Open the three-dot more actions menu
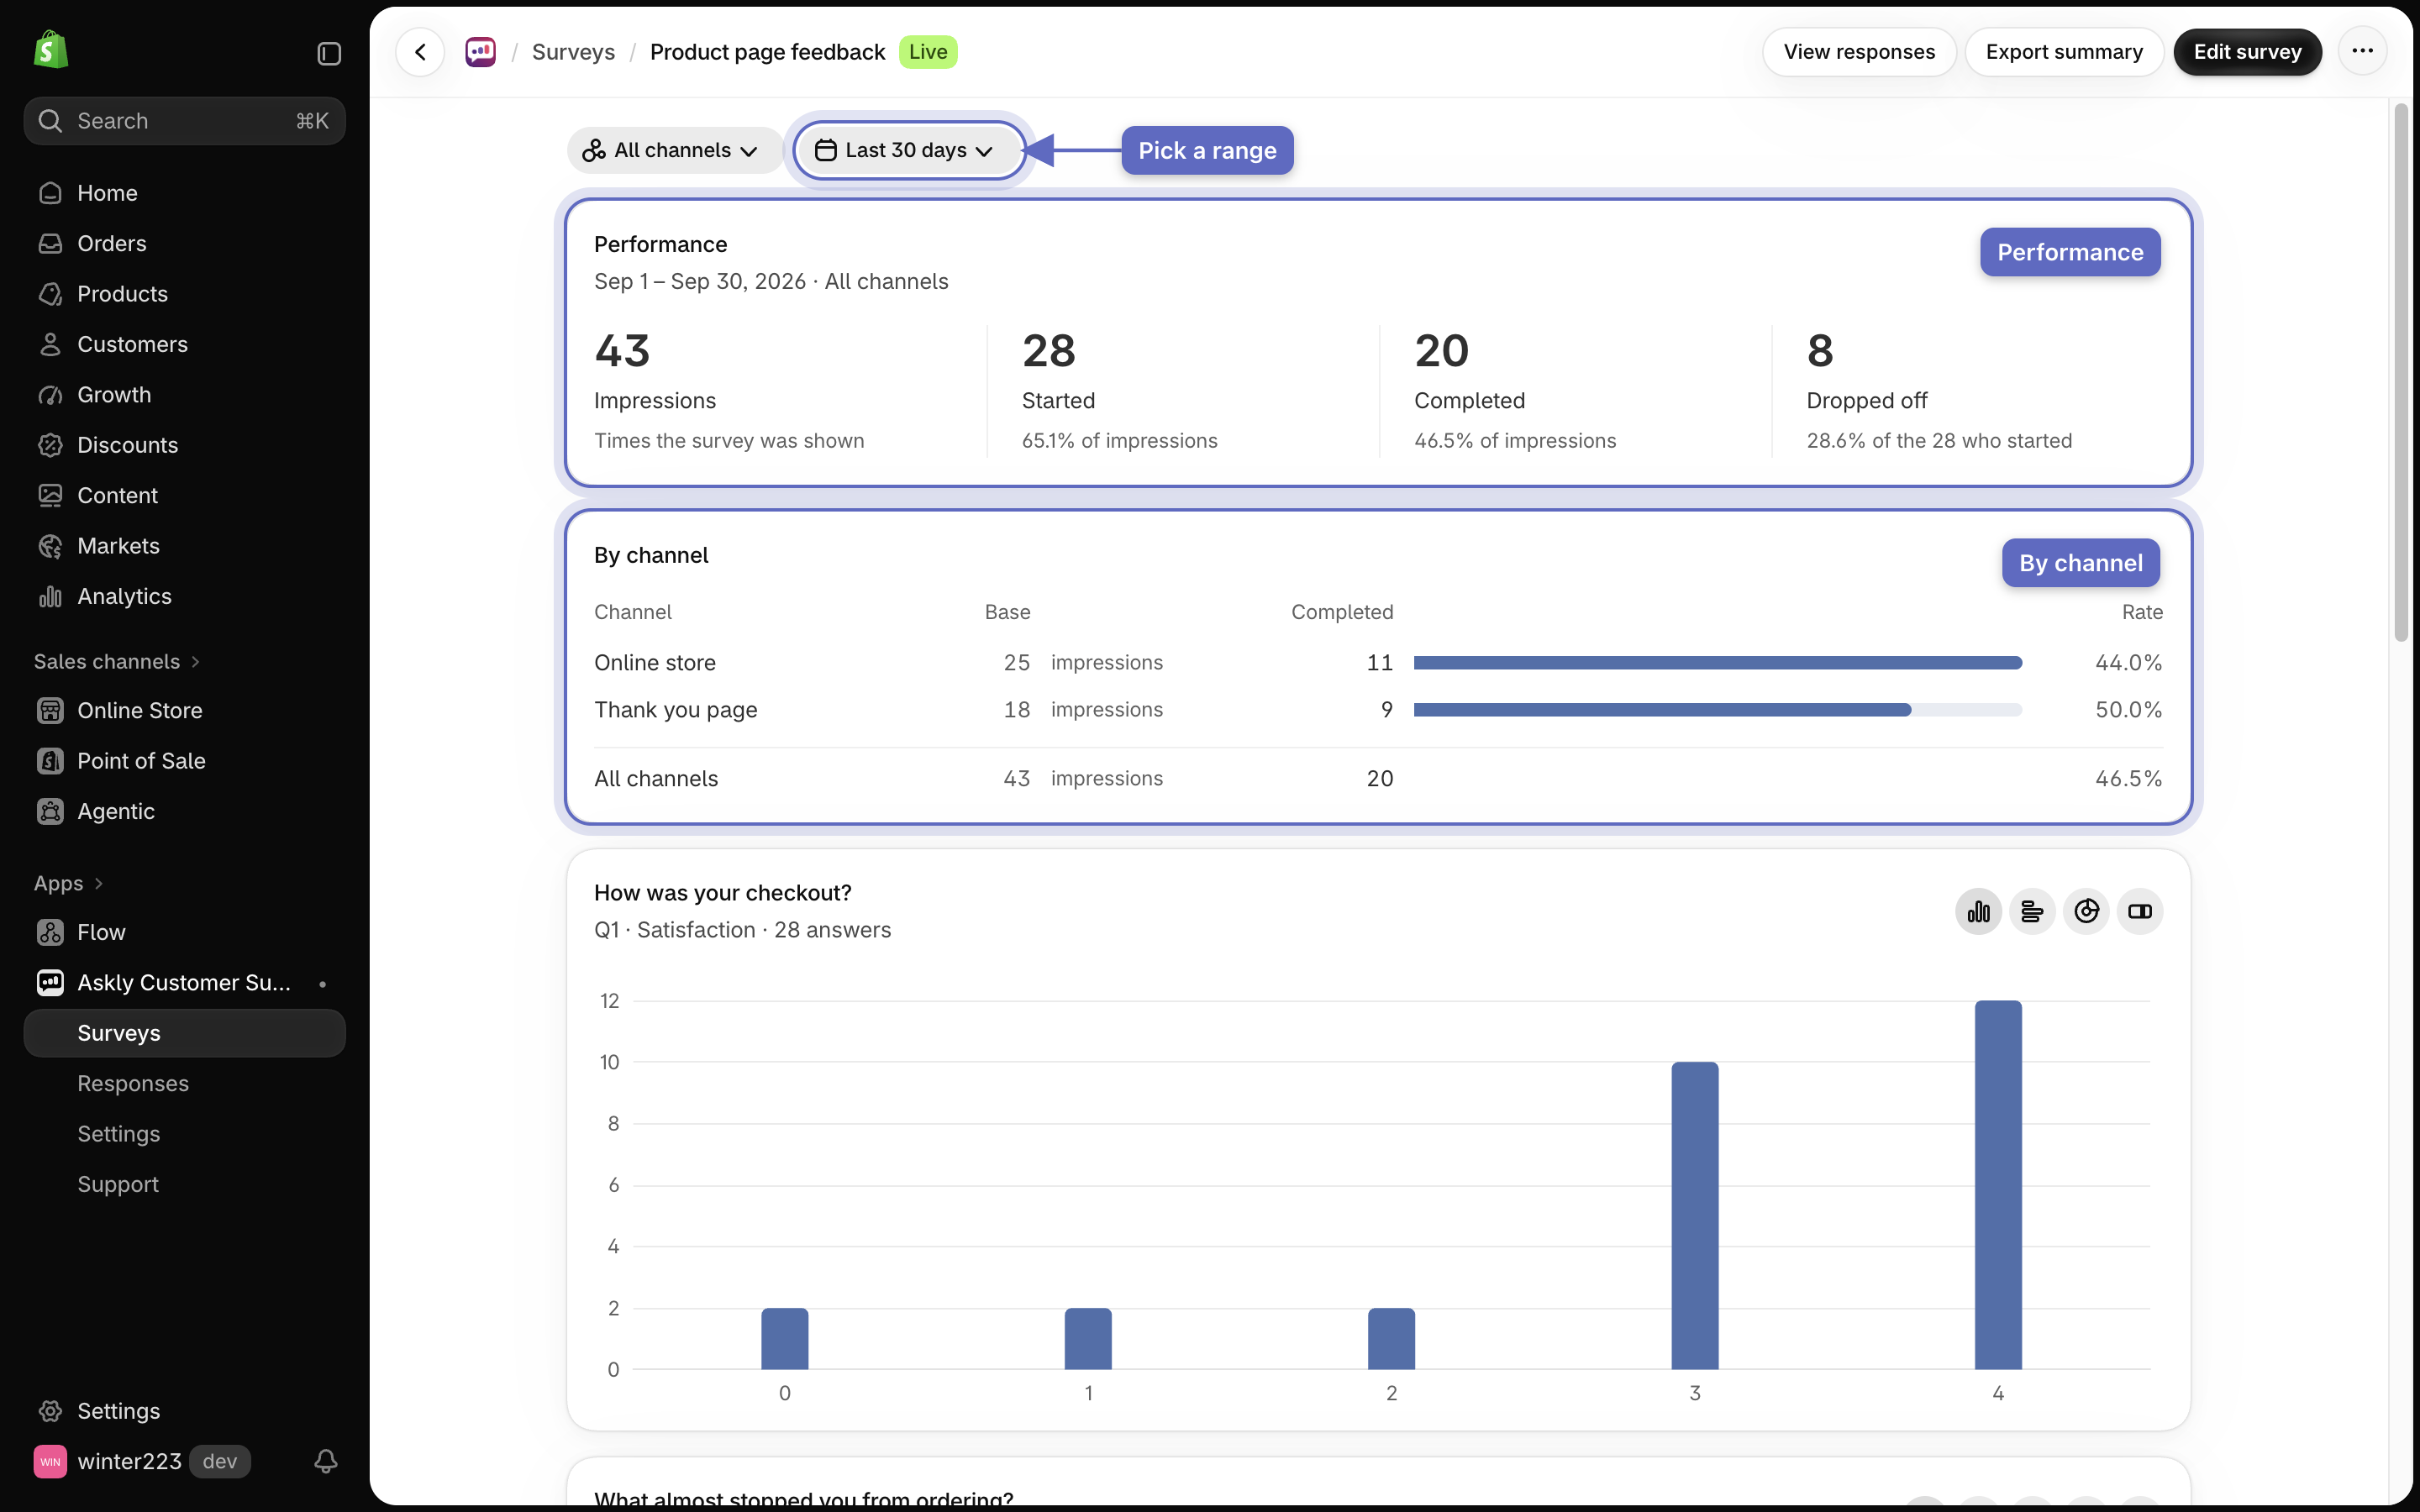This screenshot has height=1512, width=2420. click(x=2362, y=52)
